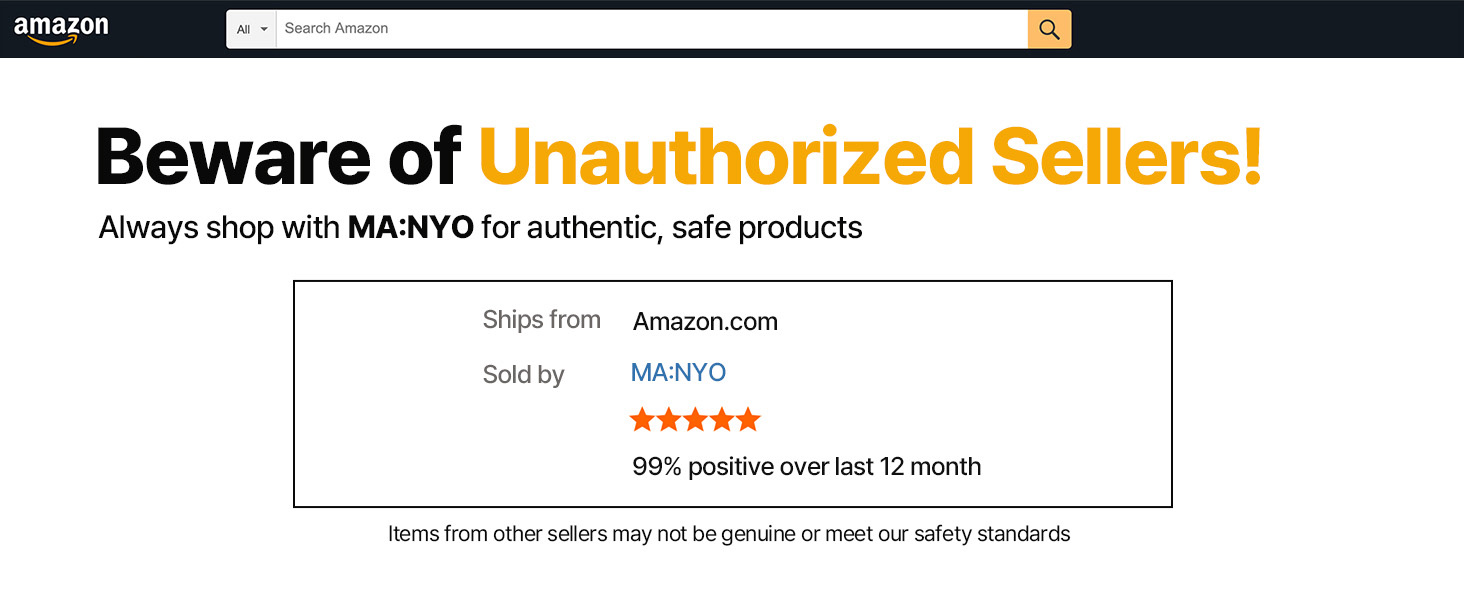Screen dimensions: 1464x600
Task: Focus the 'Search Amazon' input field
Action: (x=650, y=29)
